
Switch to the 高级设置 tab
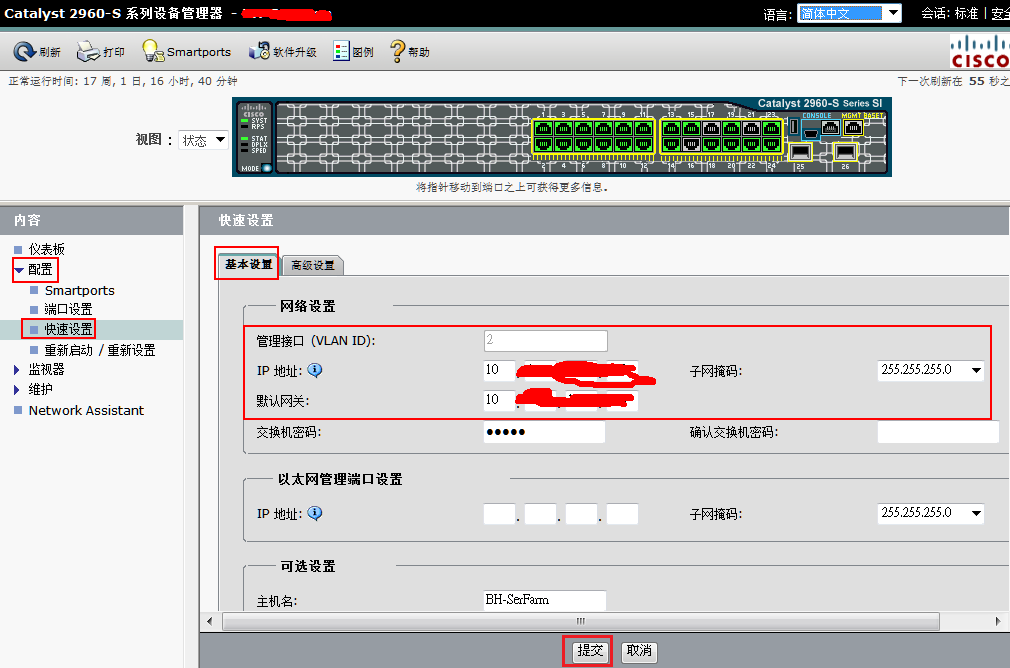tap(312, 264)
